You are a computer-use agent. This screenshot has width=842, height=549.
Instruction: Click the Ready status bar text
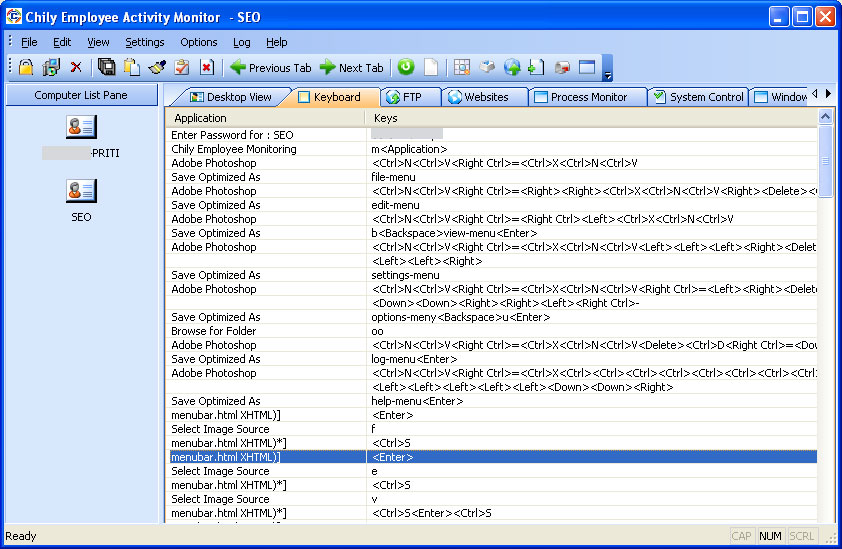[x=21, y=536]
